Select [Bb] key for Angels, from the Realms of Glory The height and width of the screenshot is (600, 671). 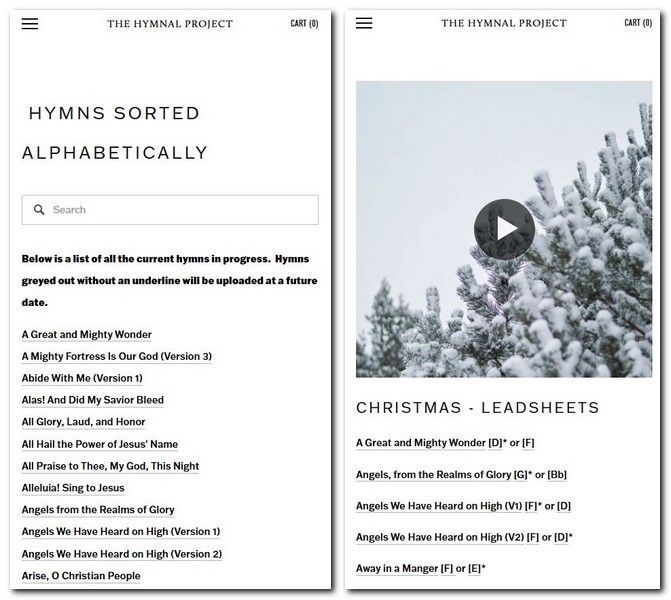point(557,475)
